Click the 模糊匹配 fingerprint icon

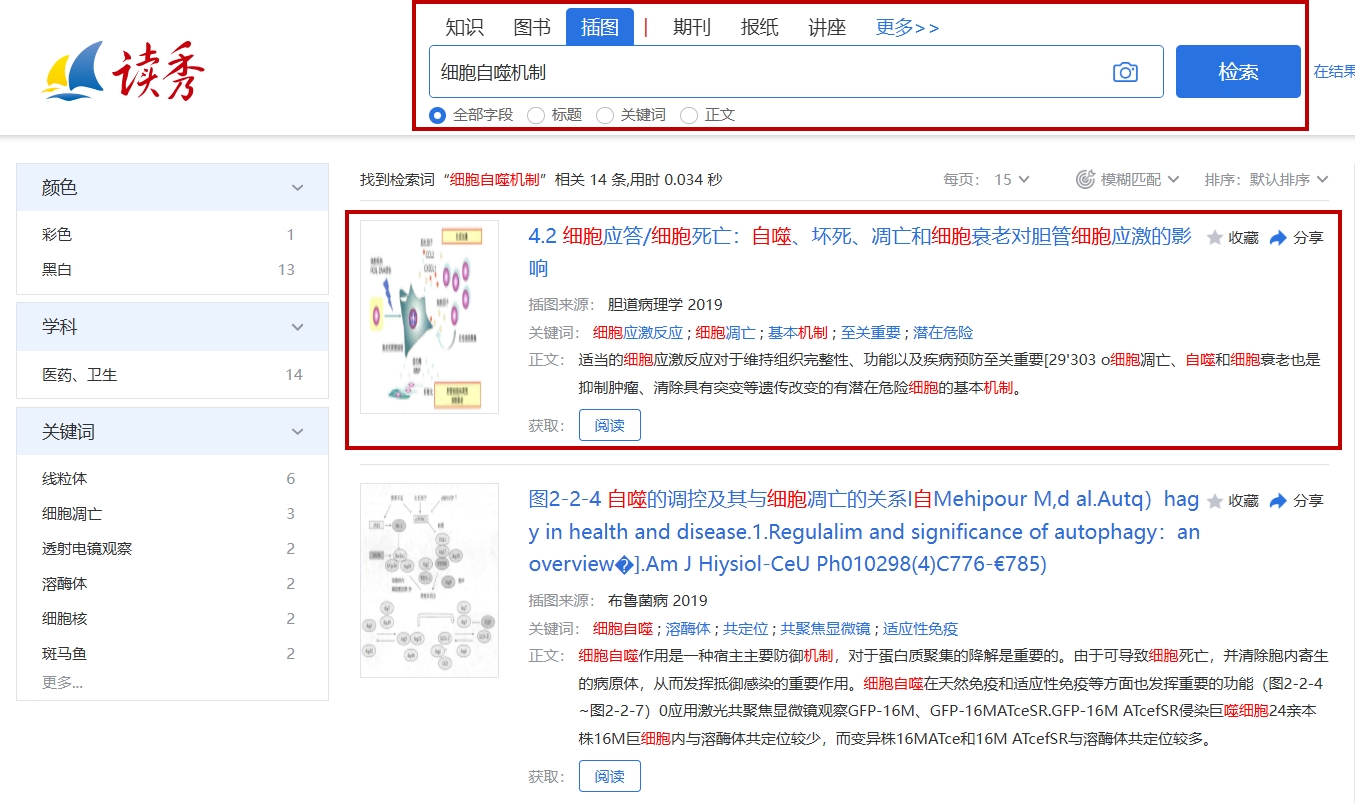[x=1085, y=180]
